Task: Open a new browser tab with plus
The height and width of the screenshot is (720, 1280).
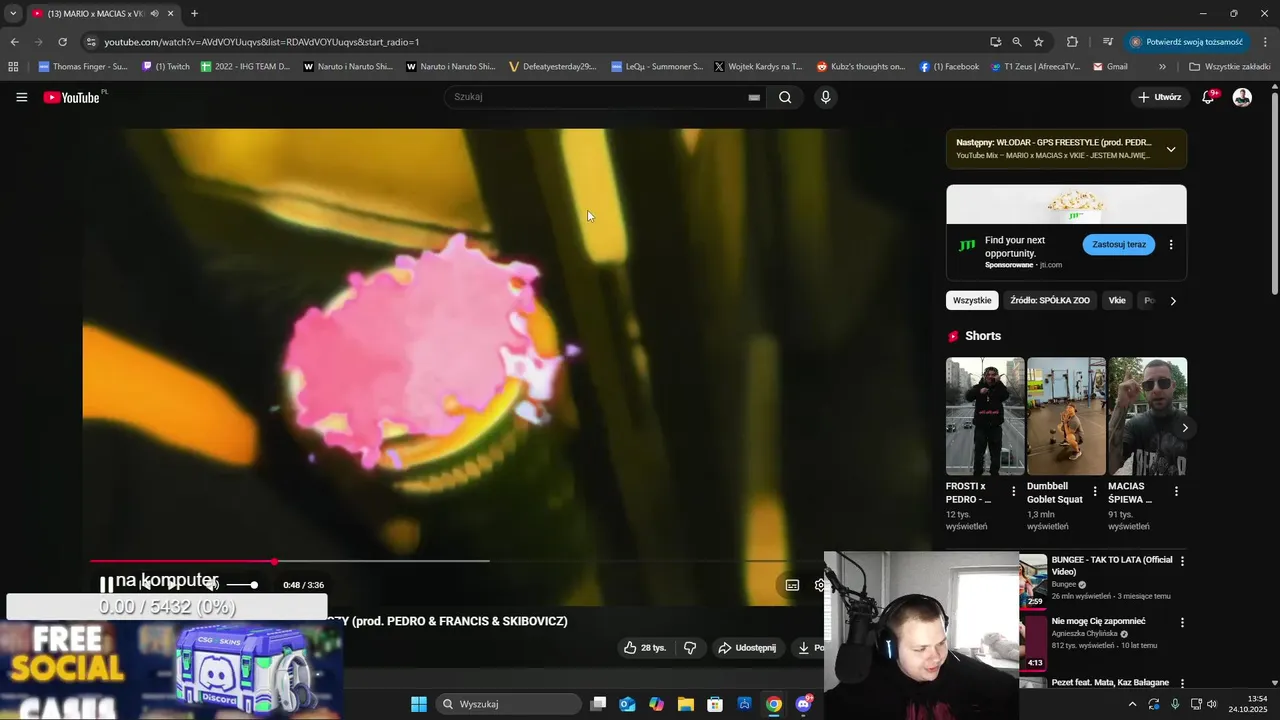Action: click(x=194, y=14)
